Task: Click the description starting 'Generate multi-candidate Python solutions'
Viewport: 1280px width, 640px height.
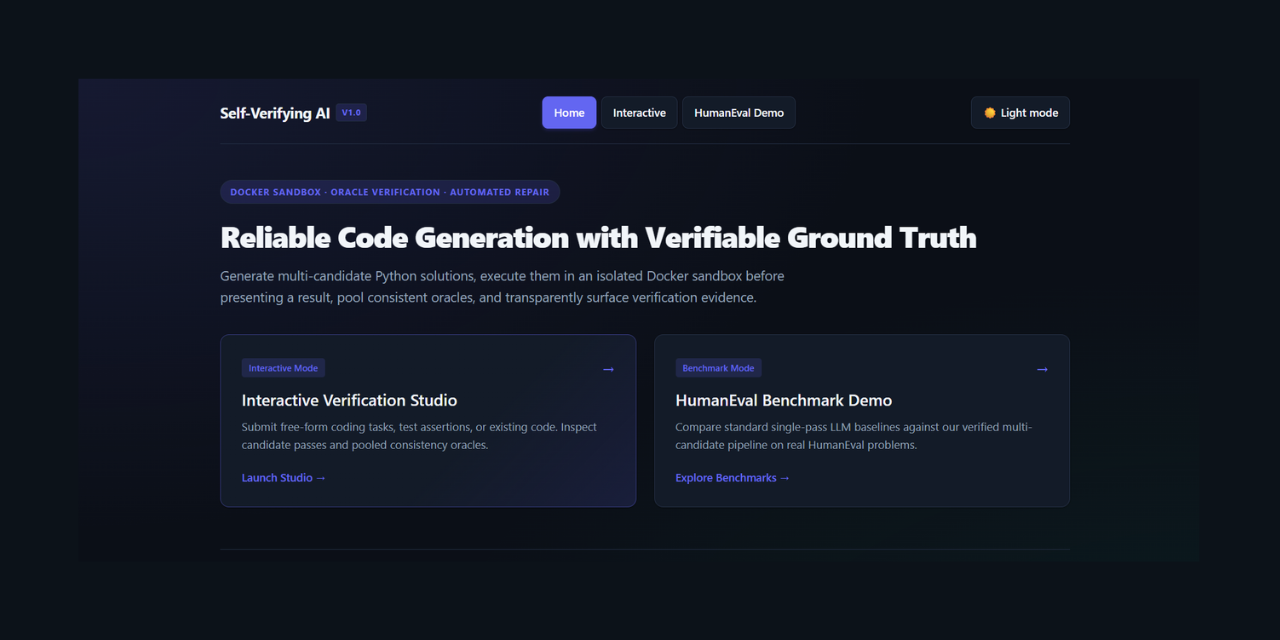Action: [502, 286]
